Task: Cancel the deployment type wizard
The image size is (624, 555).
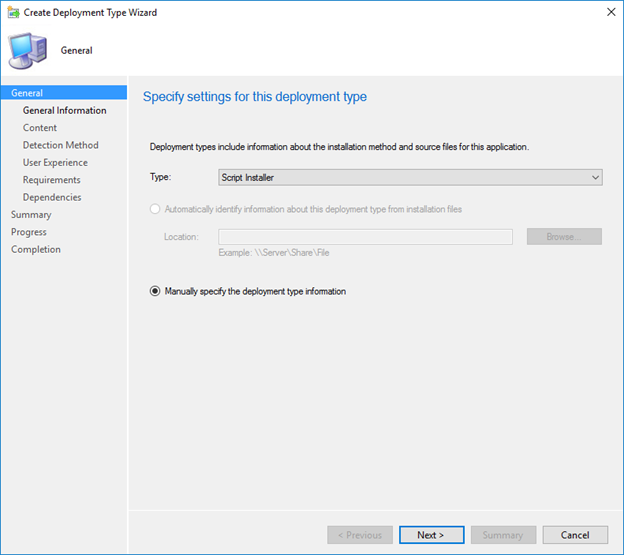Action: 574,535
